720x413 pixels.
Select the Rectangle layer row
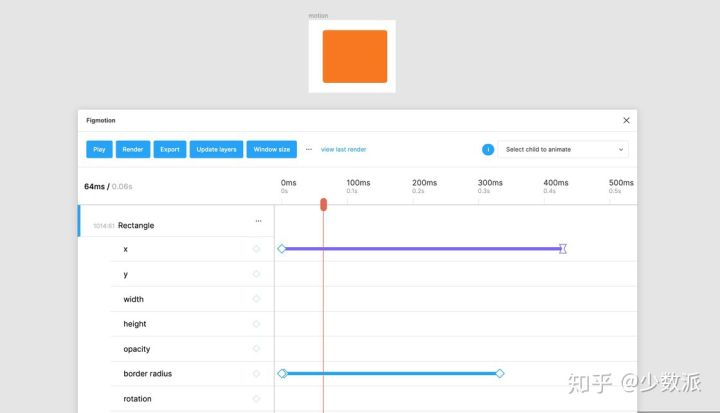point(176,221)
